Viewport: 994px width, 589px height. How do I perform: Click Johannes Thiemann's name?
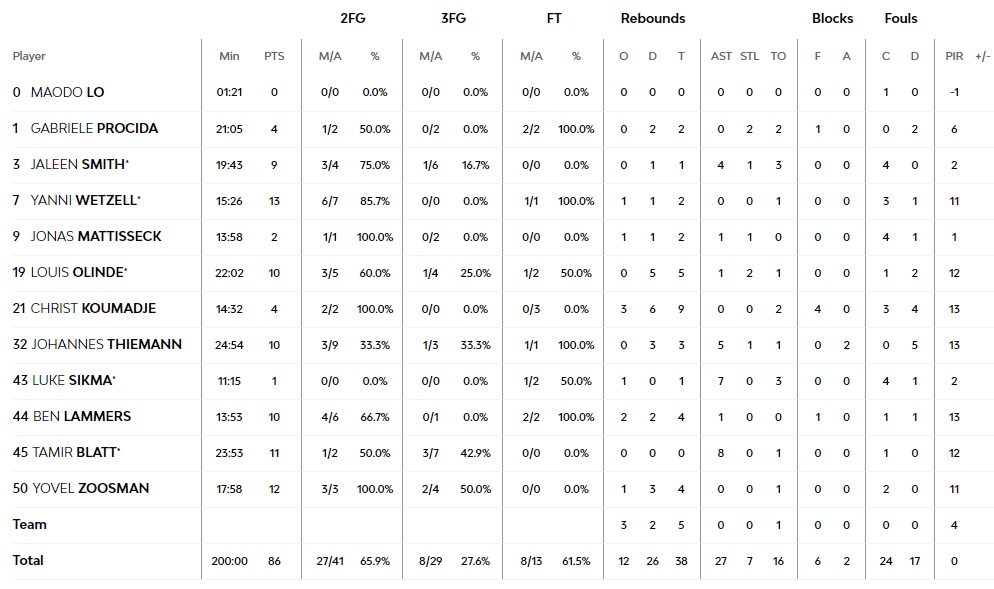[106, 344]
